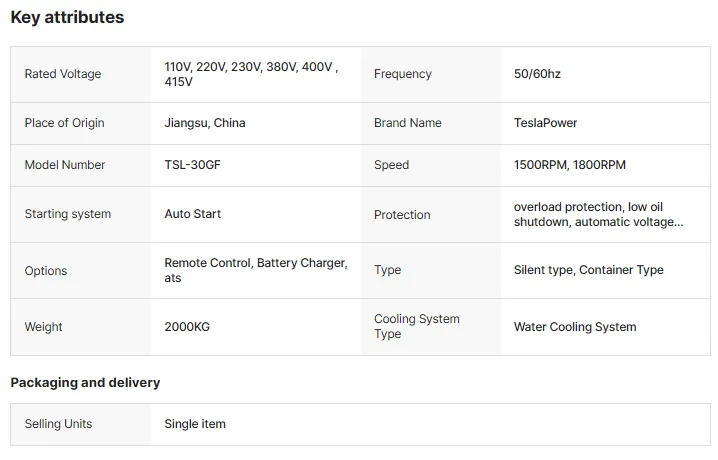Click the TeslaPower brand value
The image size is (718, 460).
click(x=545, y=123)
